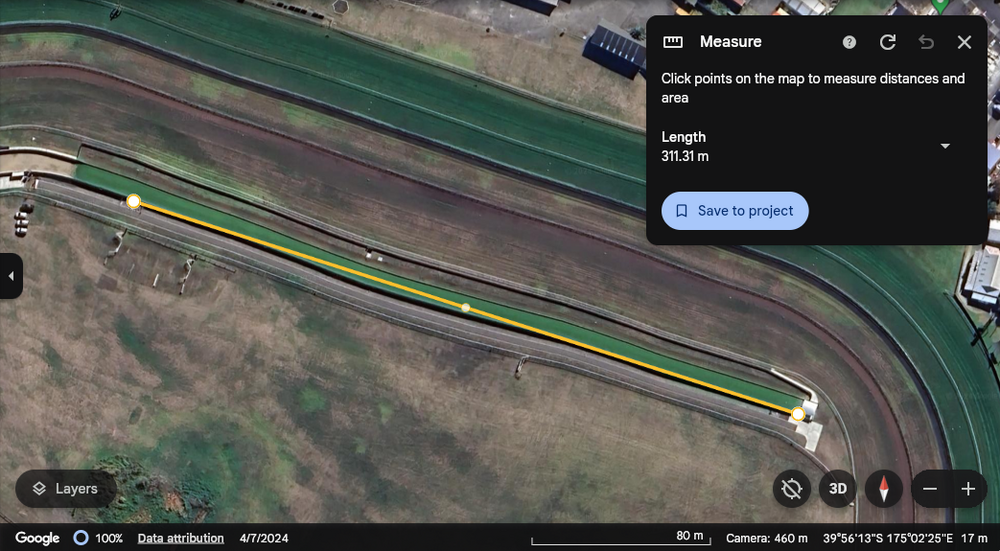This screenshot has height=551, width=1000.
Task: Click the 80 m scale bar
Action: coord(620,538)
